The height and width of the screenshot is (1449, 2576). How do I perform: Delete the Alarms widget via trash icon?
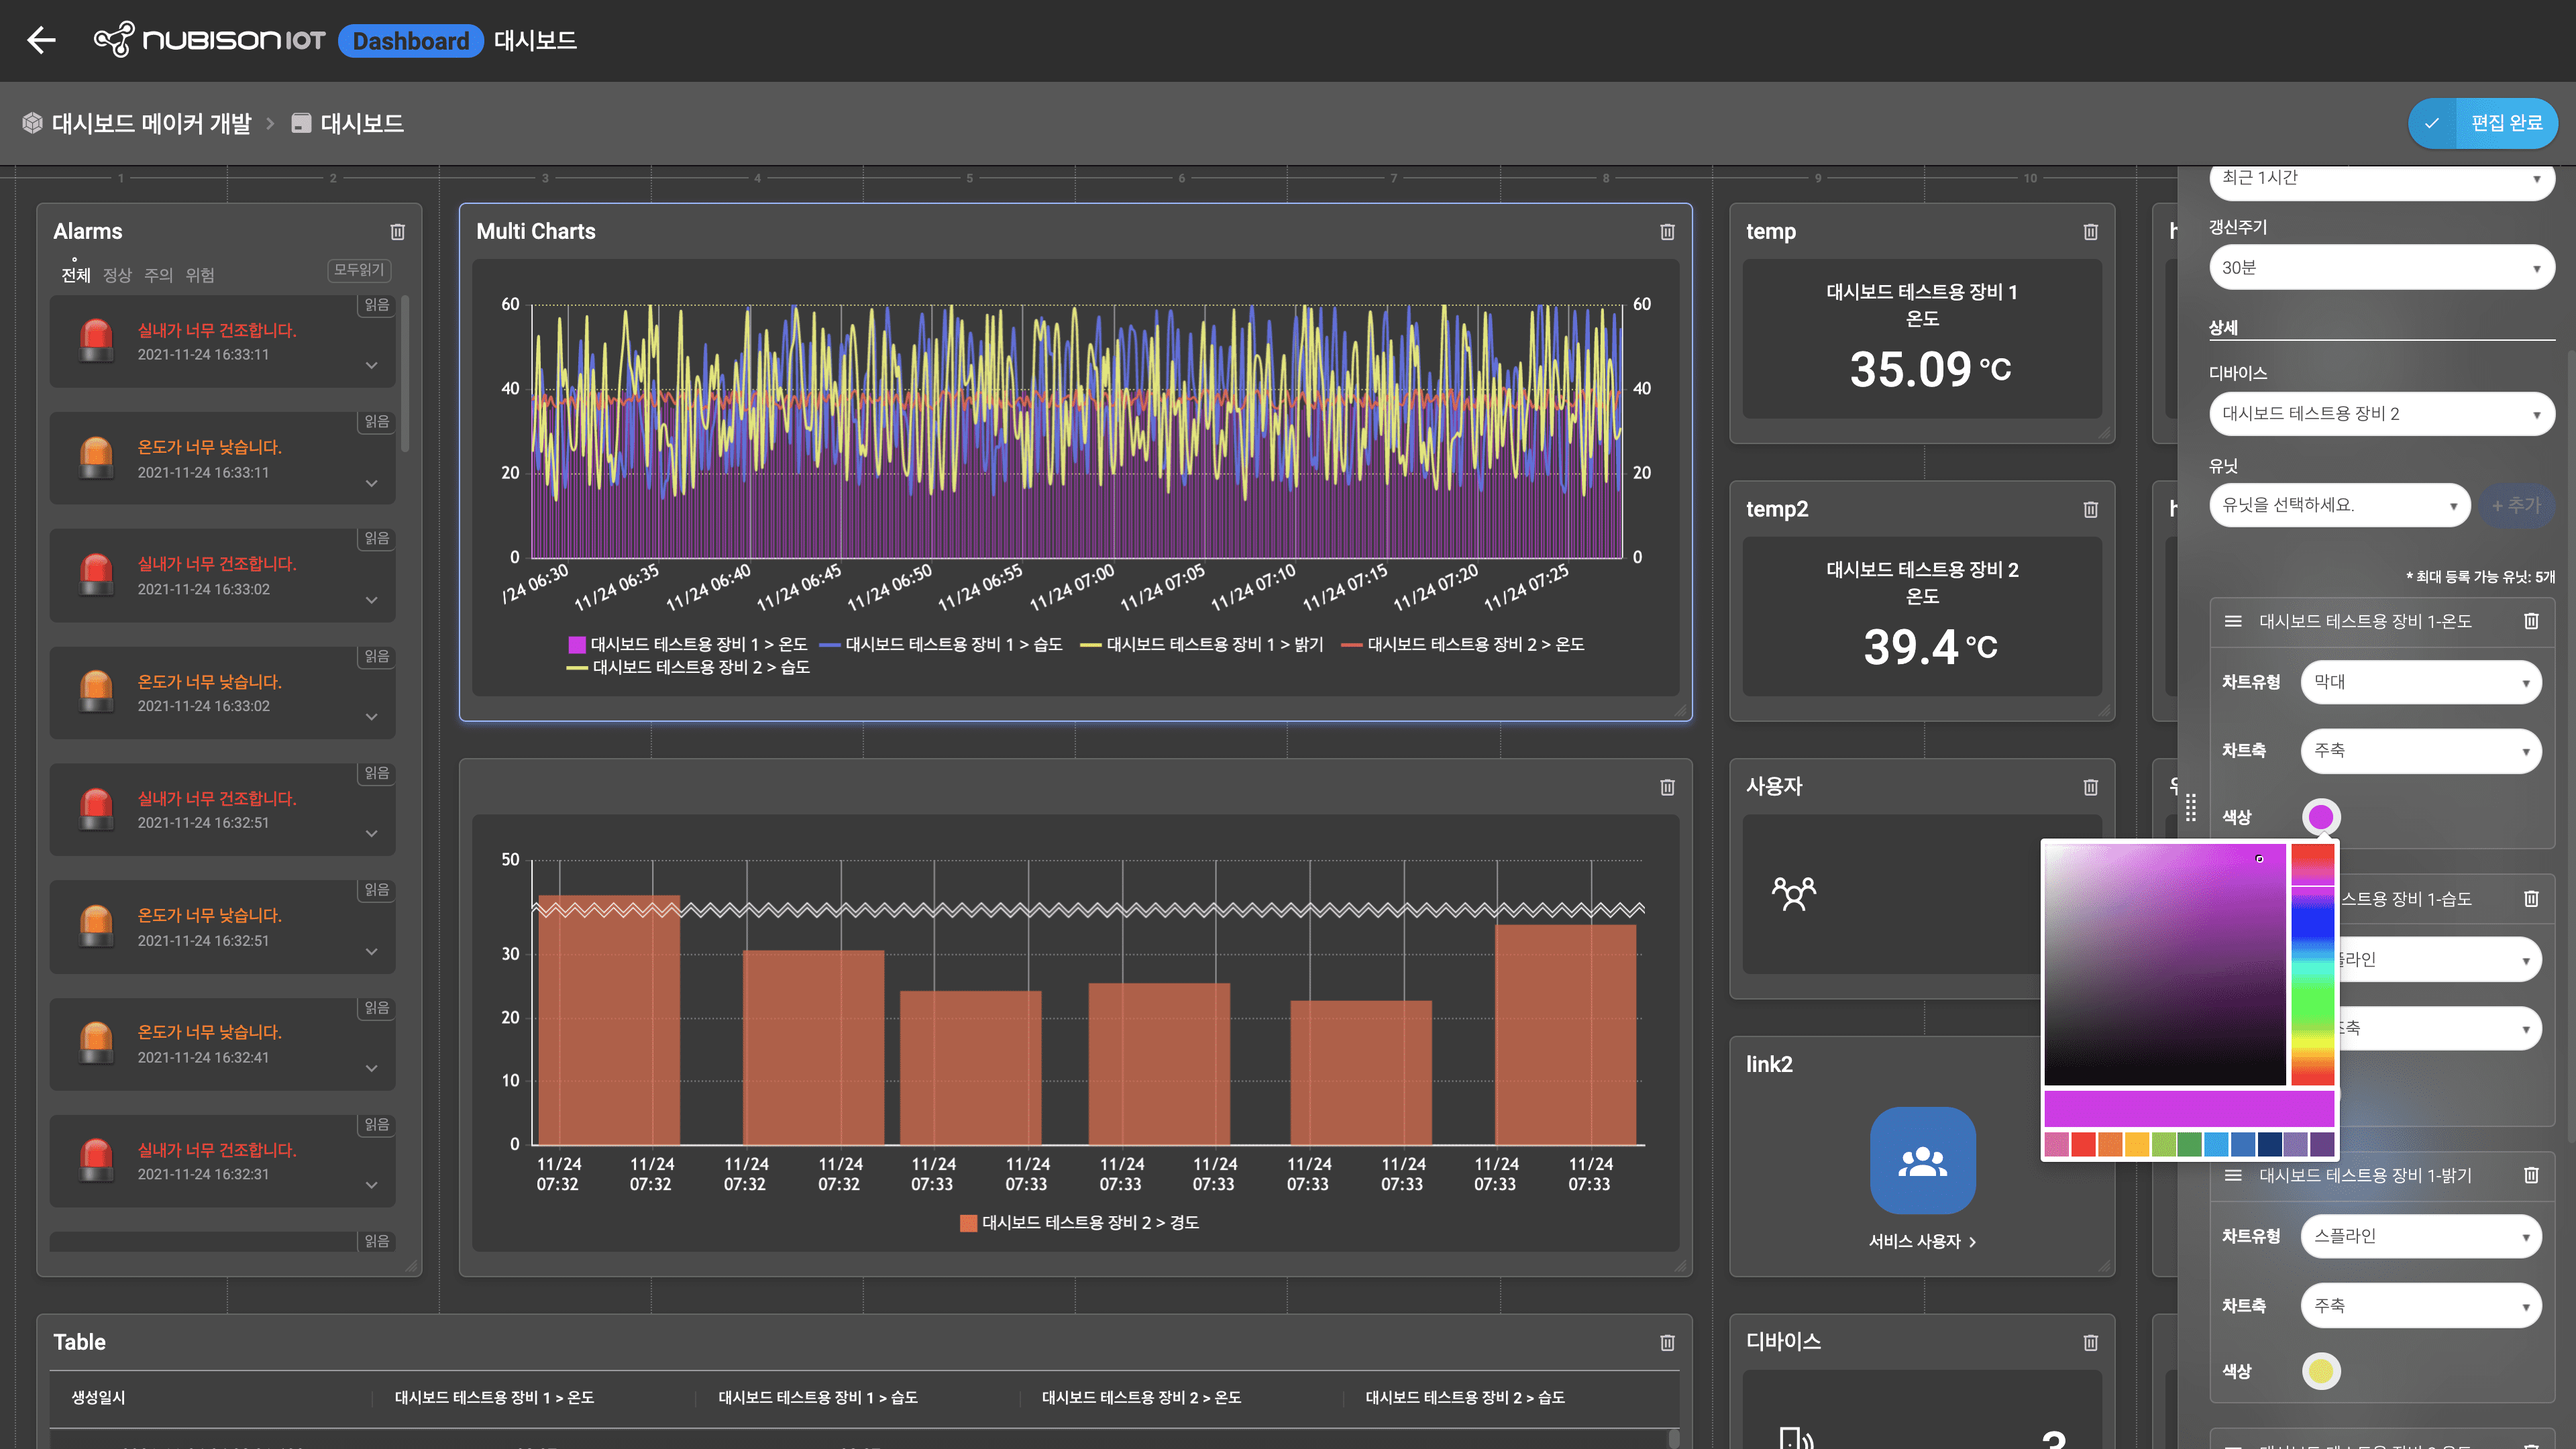coord(397,232)
